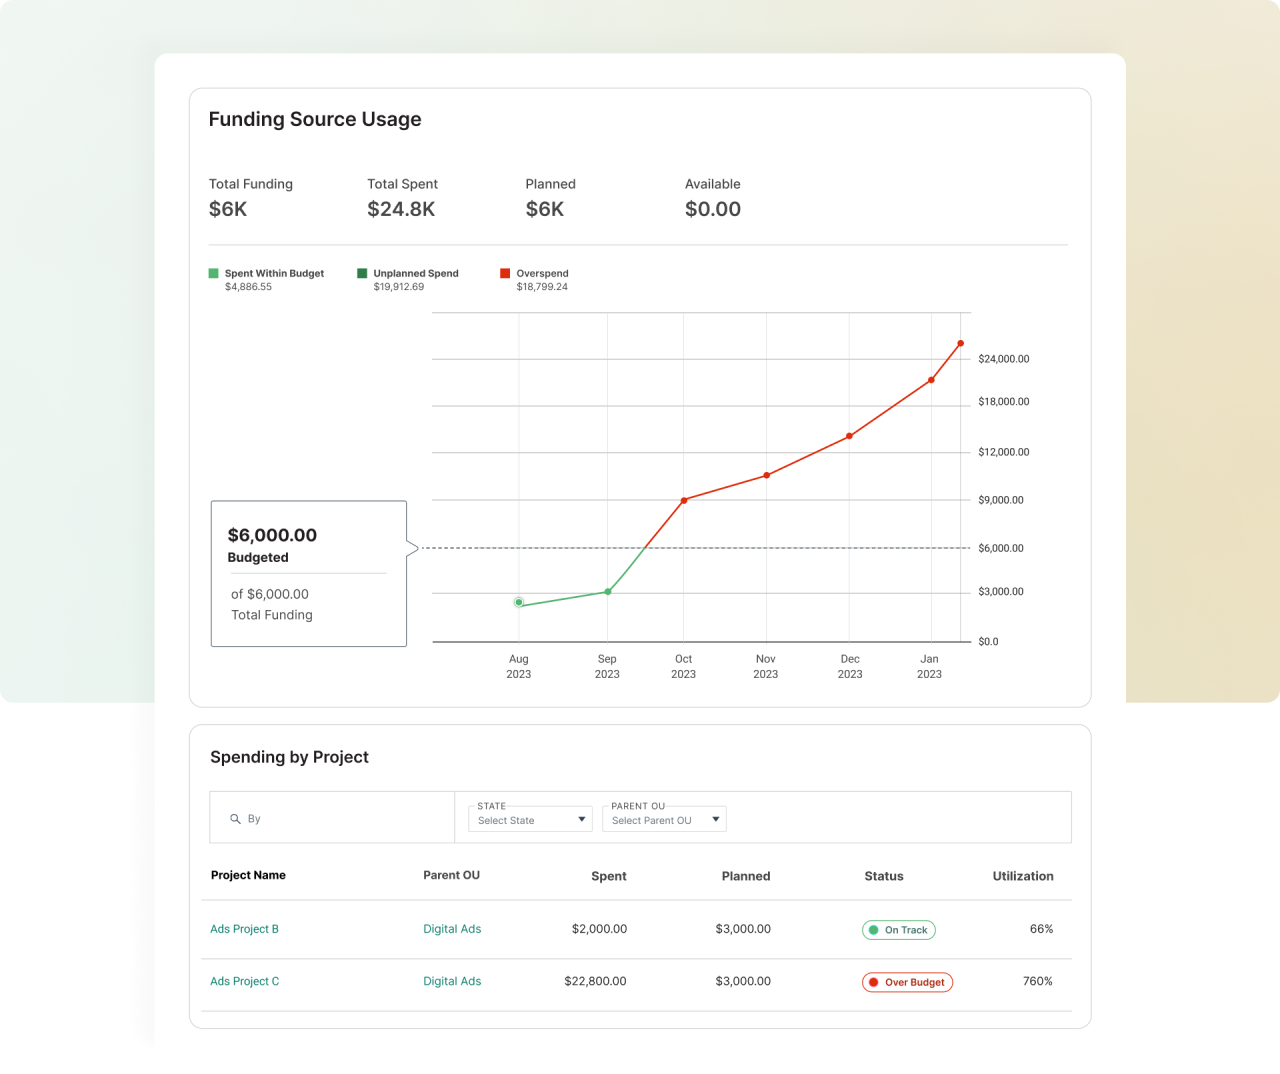The height and width of the screenshot is (1074, 1280).
Task: Open the Select State dropdown
Action: 530,820
